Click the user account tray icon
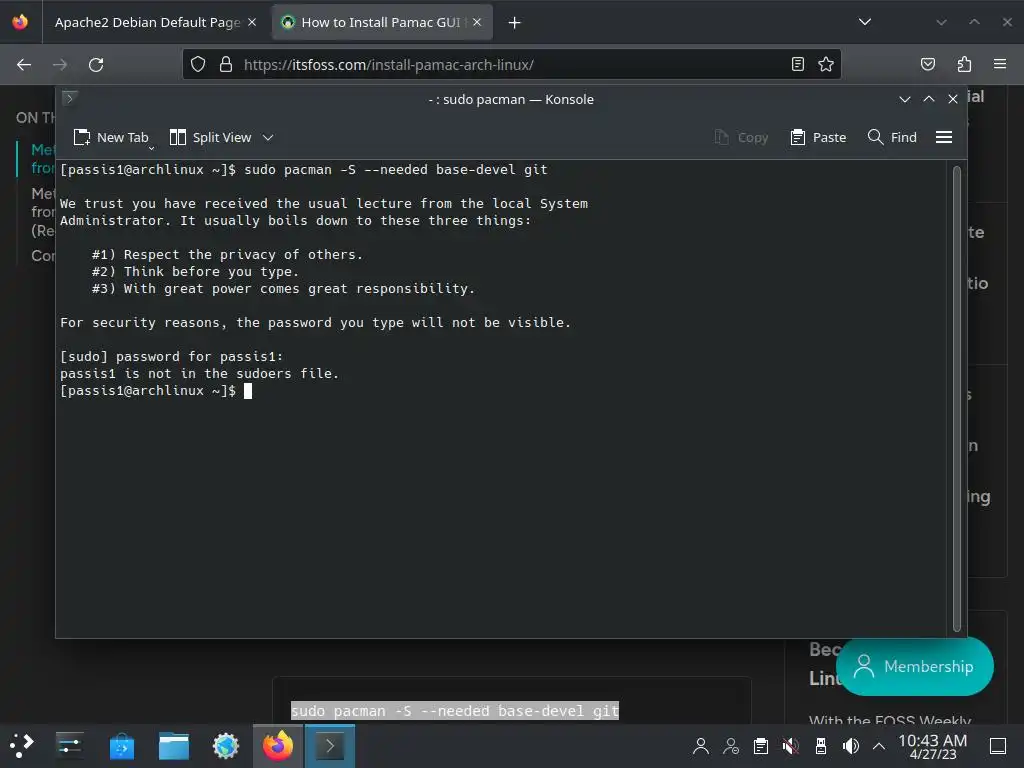Screen dimensions: 1024x768 coord(701,746)
